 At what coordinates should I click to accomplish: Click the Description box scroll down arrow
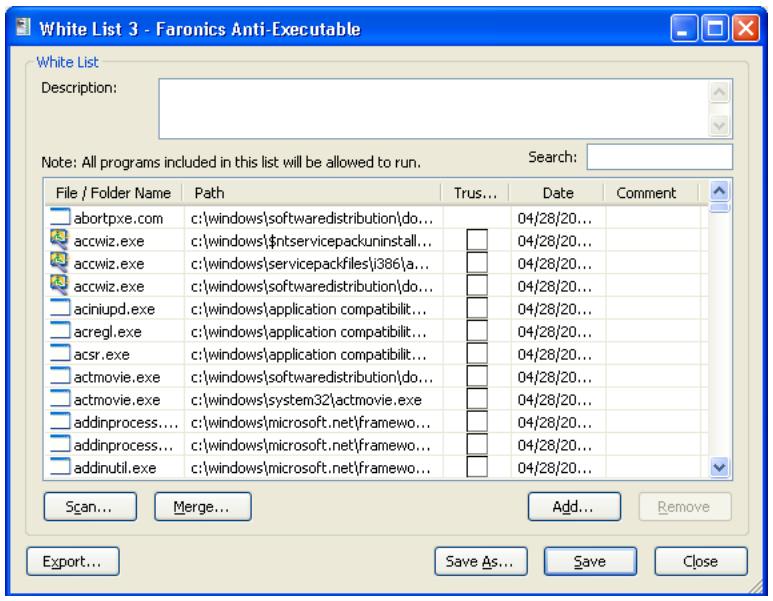click(719, 125)
